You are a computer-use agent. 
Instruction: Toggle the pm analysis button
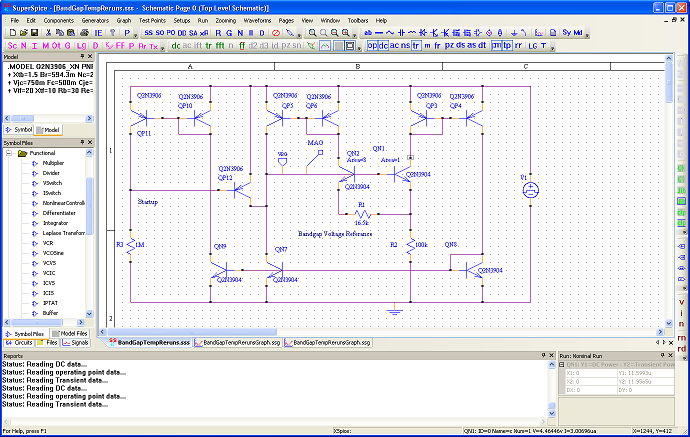pyautogui.click(x=496, y=45)
